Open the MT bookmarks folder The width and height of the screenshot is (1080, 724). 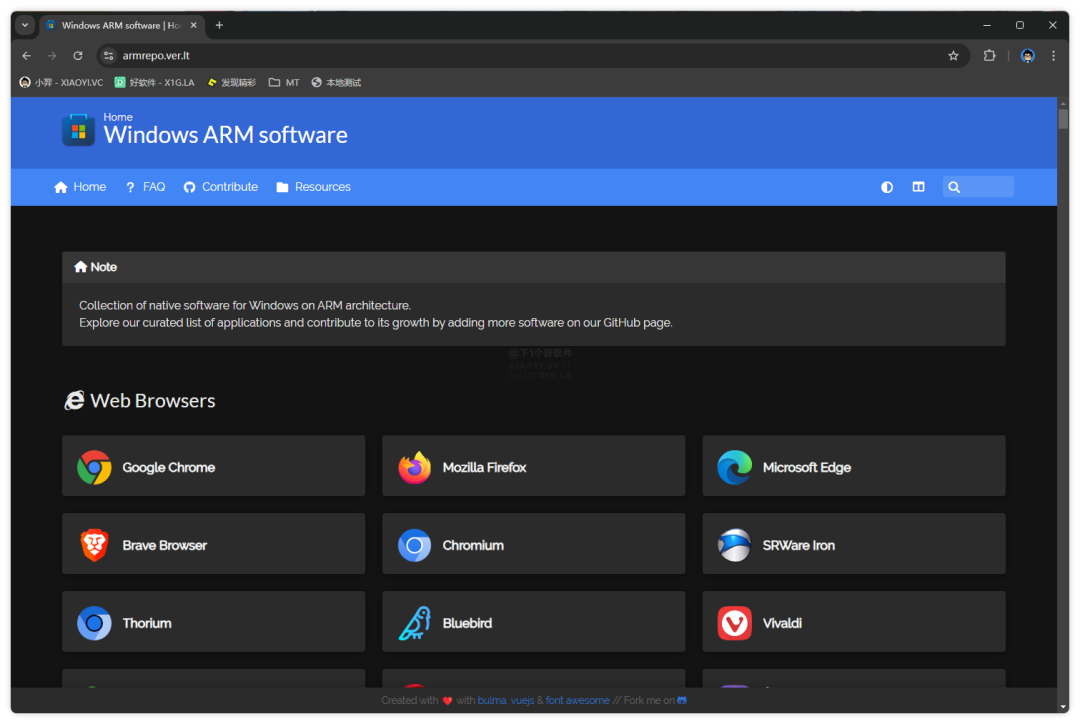(284, 82)
